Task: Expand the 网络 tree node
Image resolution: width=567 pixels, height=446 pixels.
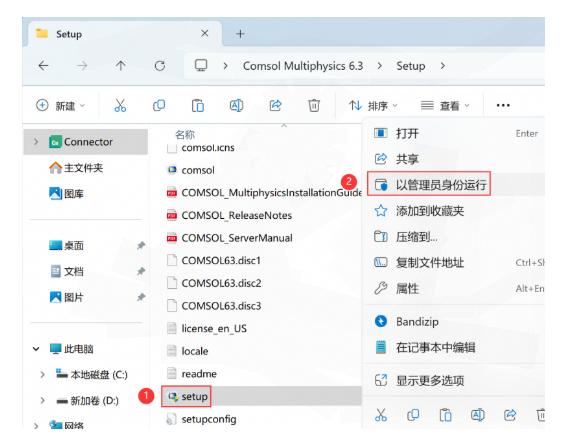Action: [x=36, y=425]
